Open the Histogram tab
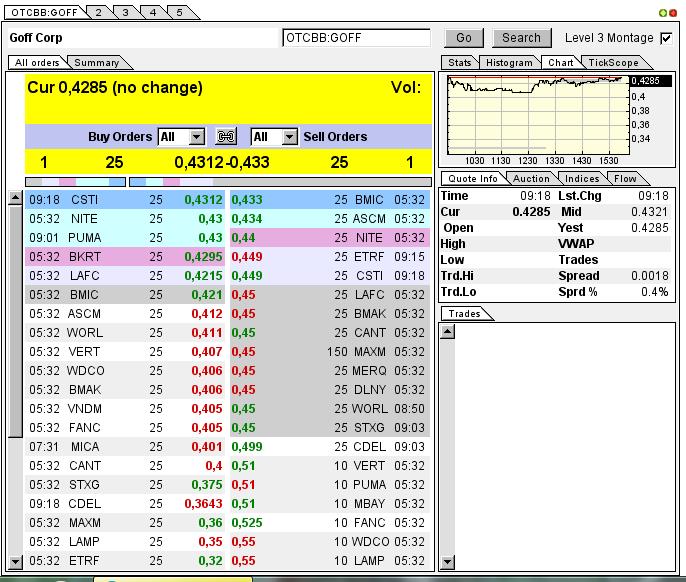This screenshot has height=582, width=686. pos(509,63)
